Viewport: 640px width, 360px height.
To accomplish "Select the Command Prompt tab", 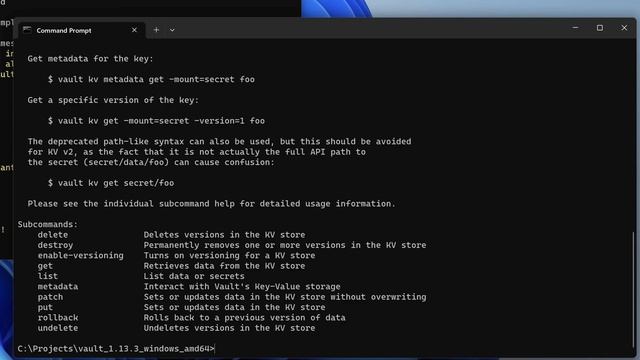I will coord(81,30).
